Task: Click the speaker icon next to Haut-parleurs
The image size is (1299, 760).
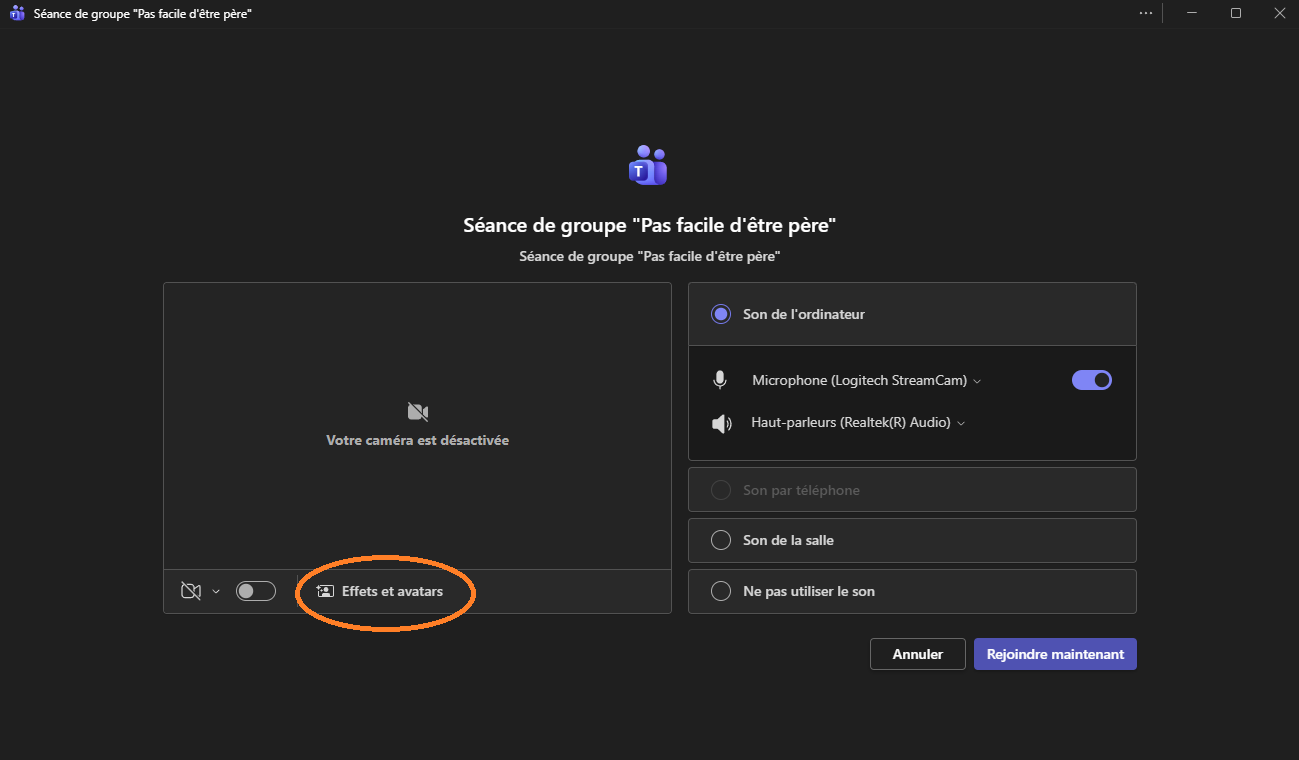Action: 721,422
